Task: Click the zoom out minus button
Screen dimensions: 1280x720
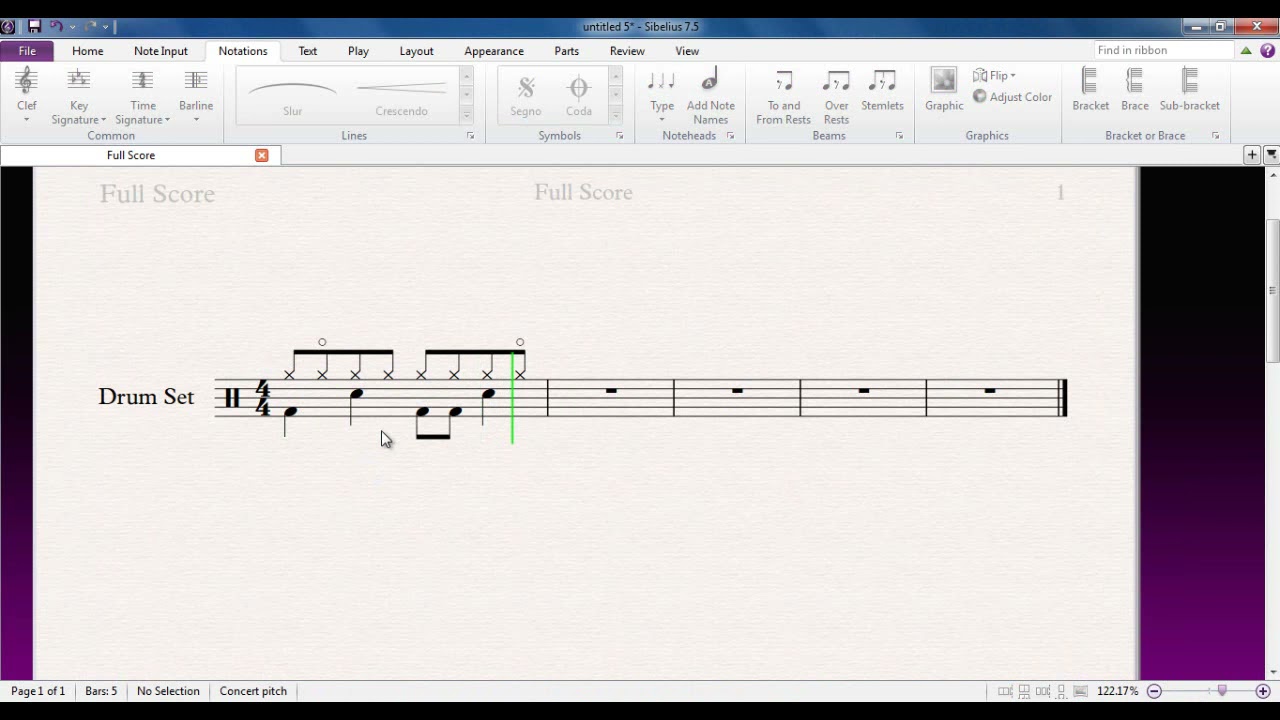Action: [1154, 691]
